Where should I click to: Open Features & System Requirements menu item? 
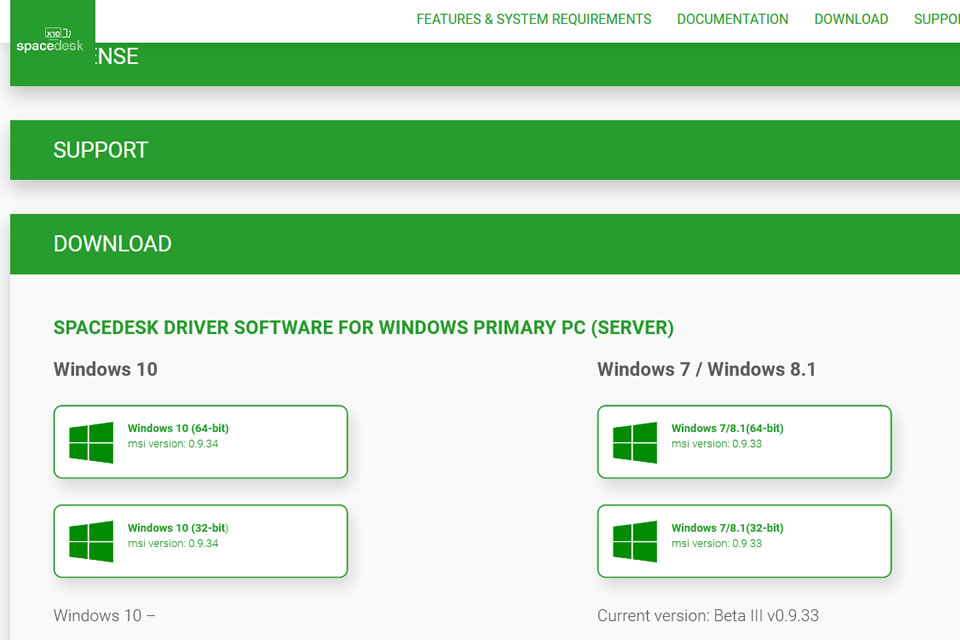pos(534,20)
